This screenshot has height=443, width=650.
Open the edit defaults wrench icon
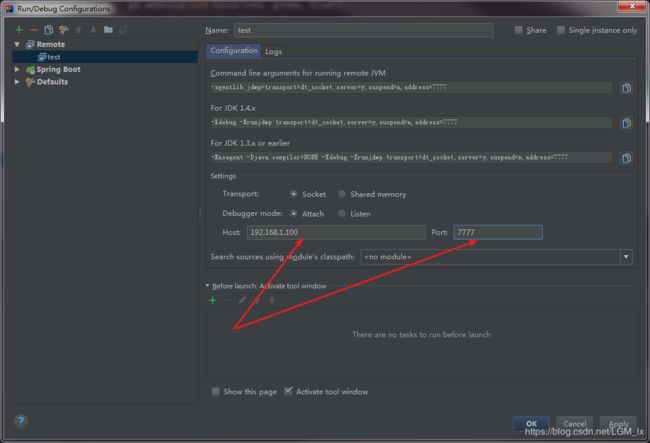coord(63,30)
